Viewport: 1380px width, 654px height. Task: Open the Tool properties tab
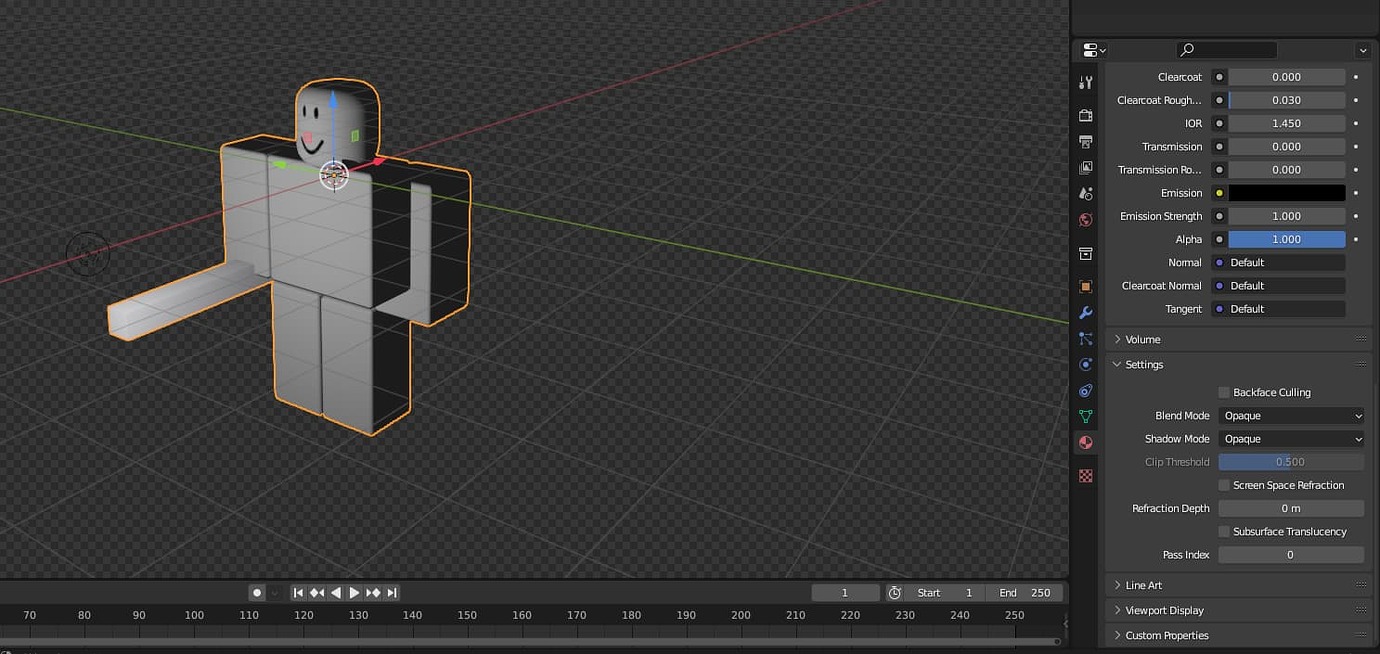click(x=1086, y=83)
